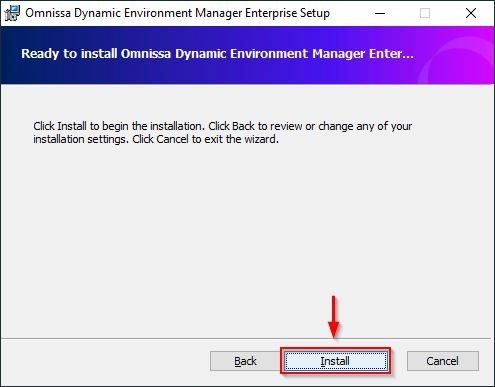Cancel the setup wizard
The height and width of the screenshot is (387, 495).
point(443,361)
